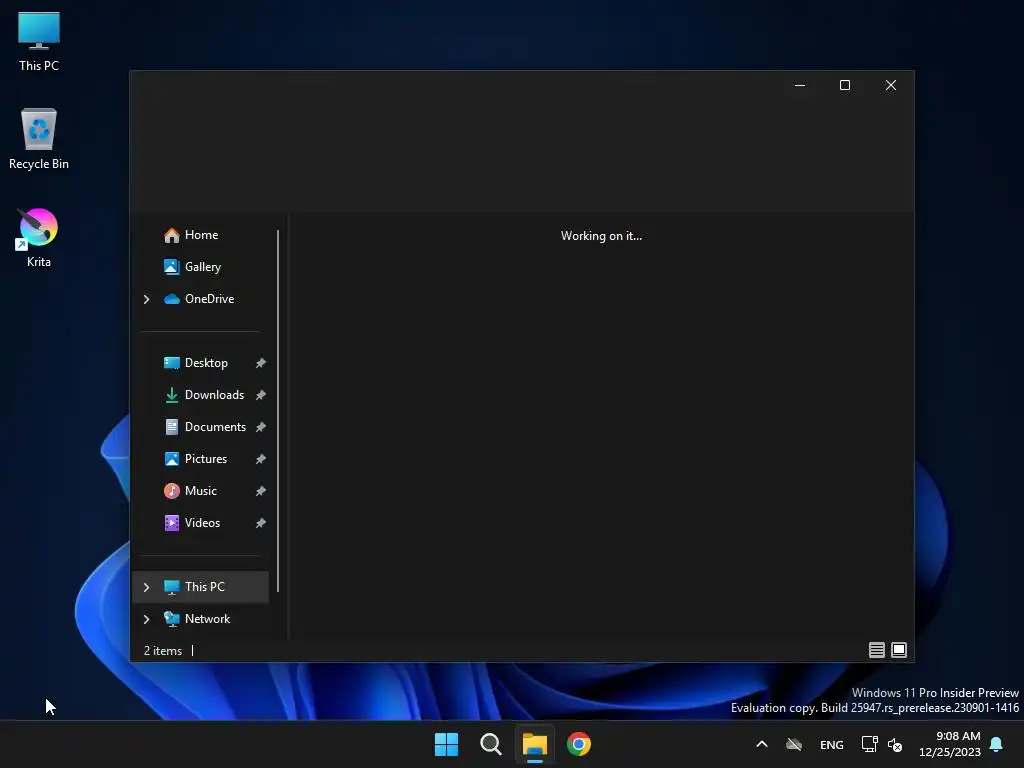Viewport: 1024px width, 768px height.
Task: Click the pin icon next to Videos
Action: (261, 523)
